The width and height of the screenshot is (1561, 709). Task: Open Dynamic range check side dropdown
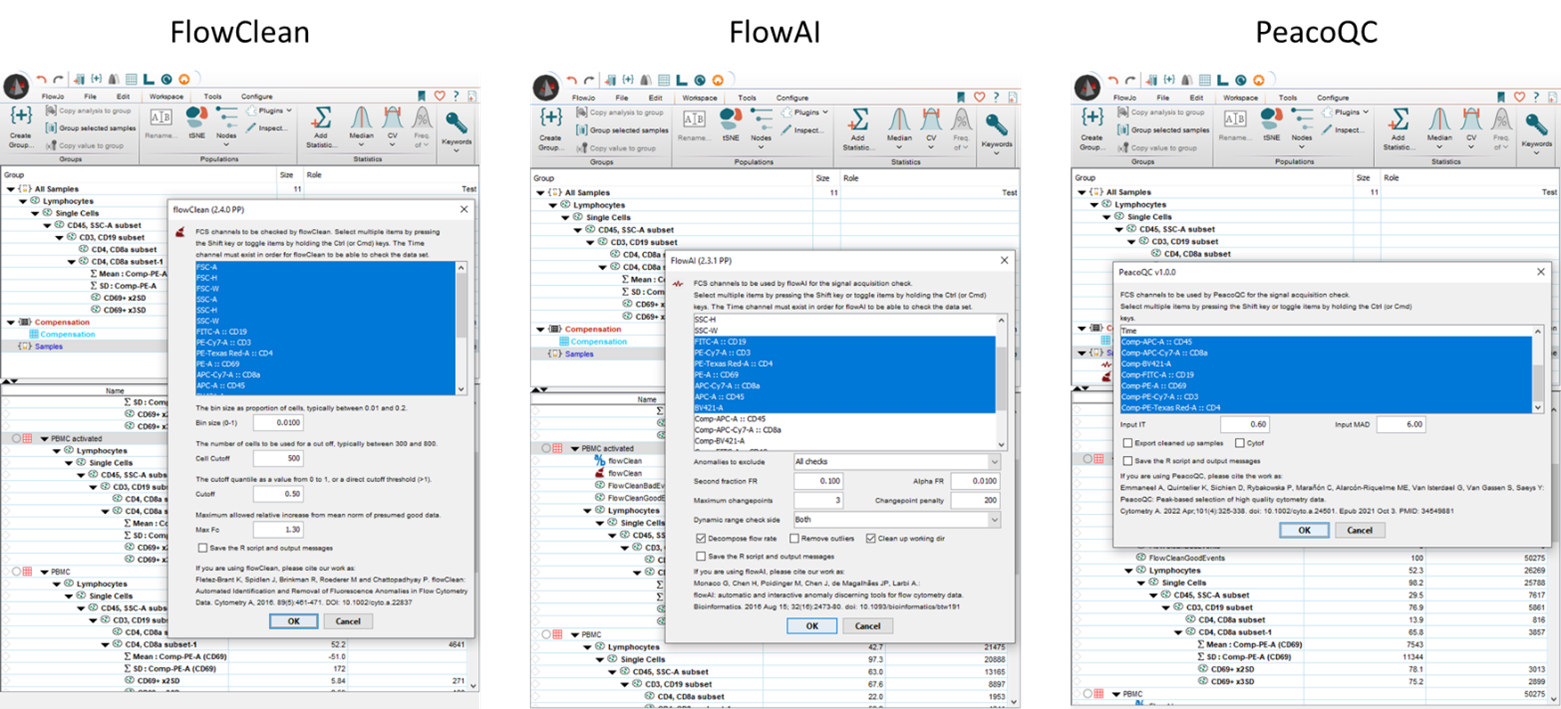pos(897,520)
